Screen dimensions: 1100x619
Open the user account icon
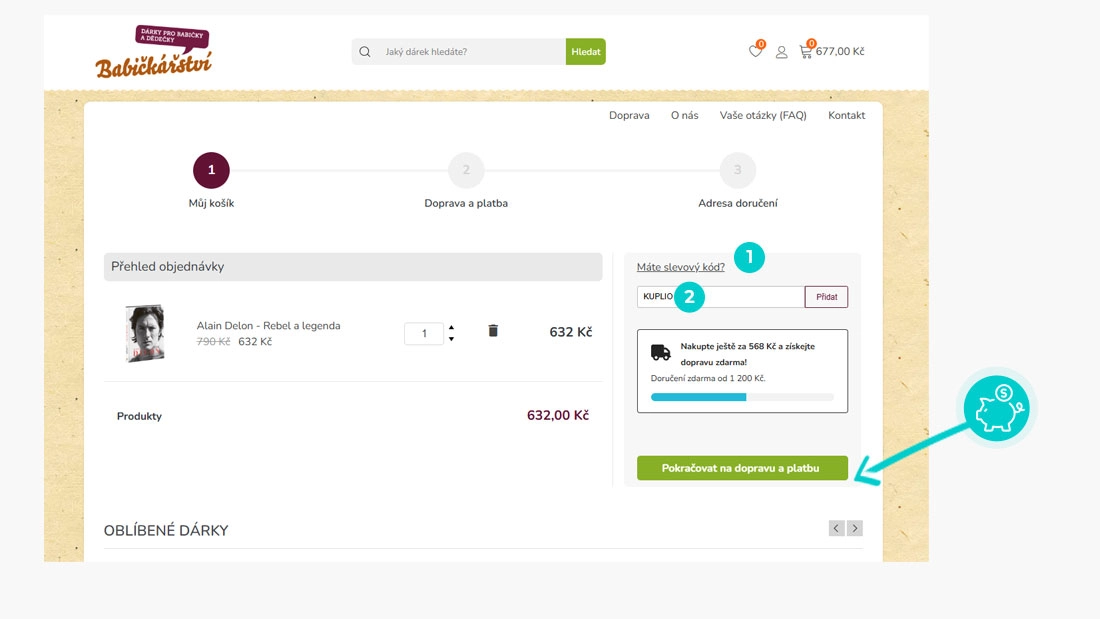[782, 52]
